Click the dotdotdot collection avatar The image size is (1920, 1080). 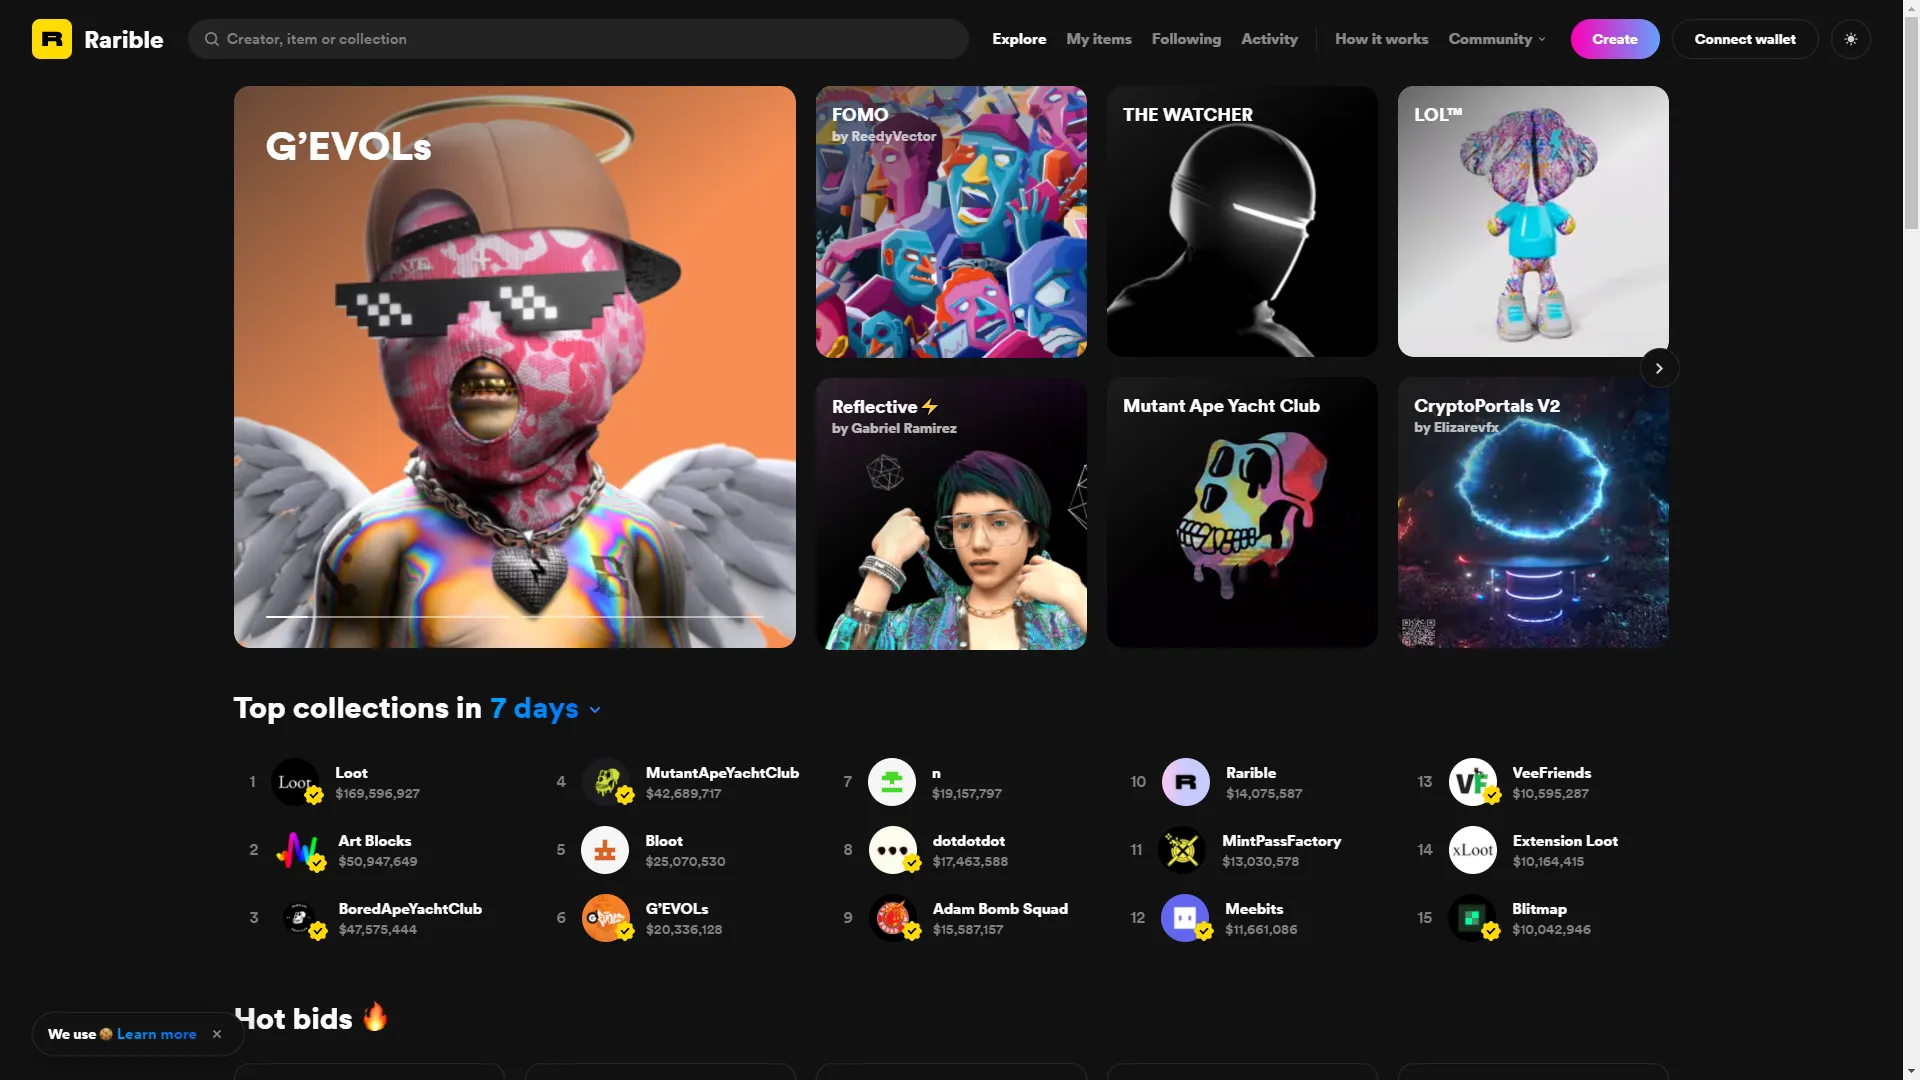pos(892,850)
